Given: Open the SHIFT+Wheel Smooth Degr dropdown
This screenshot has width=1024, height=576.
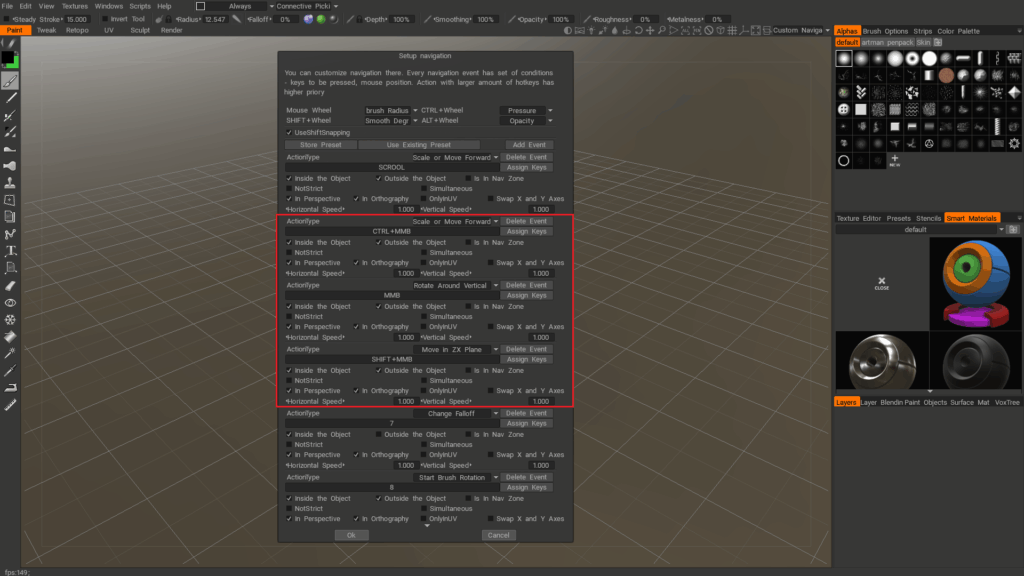Looking at the screenshot, I should [391, 121].
